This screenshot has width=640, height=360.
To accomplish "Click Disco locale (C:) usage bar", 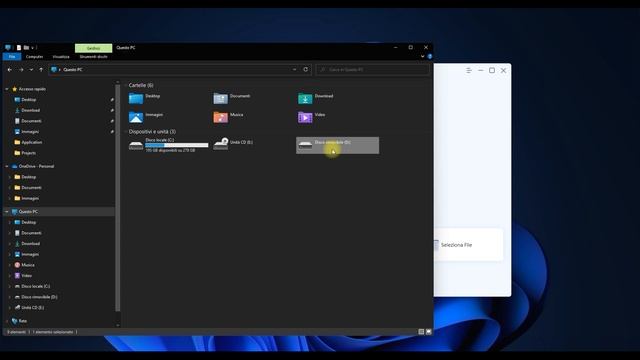I will [x=177, y=145].
